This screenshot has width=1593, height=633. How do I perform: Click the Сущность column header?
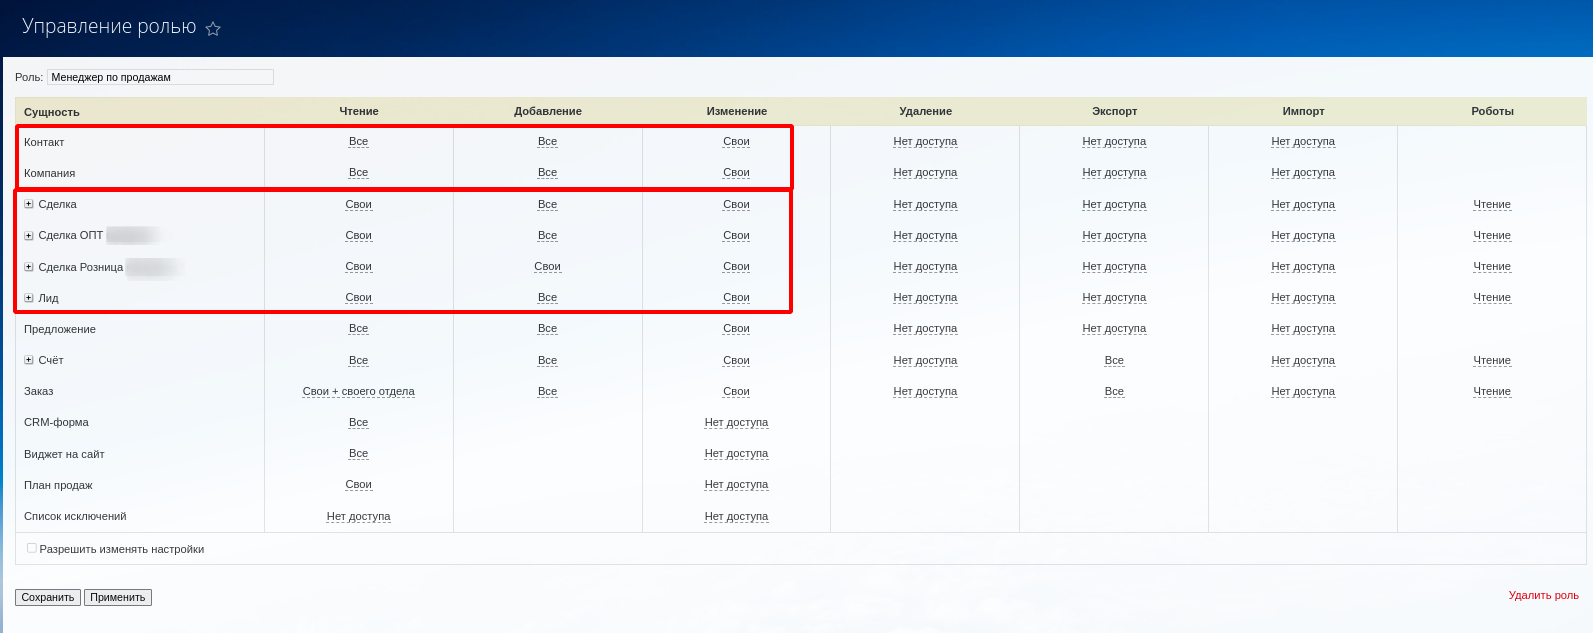52,112
